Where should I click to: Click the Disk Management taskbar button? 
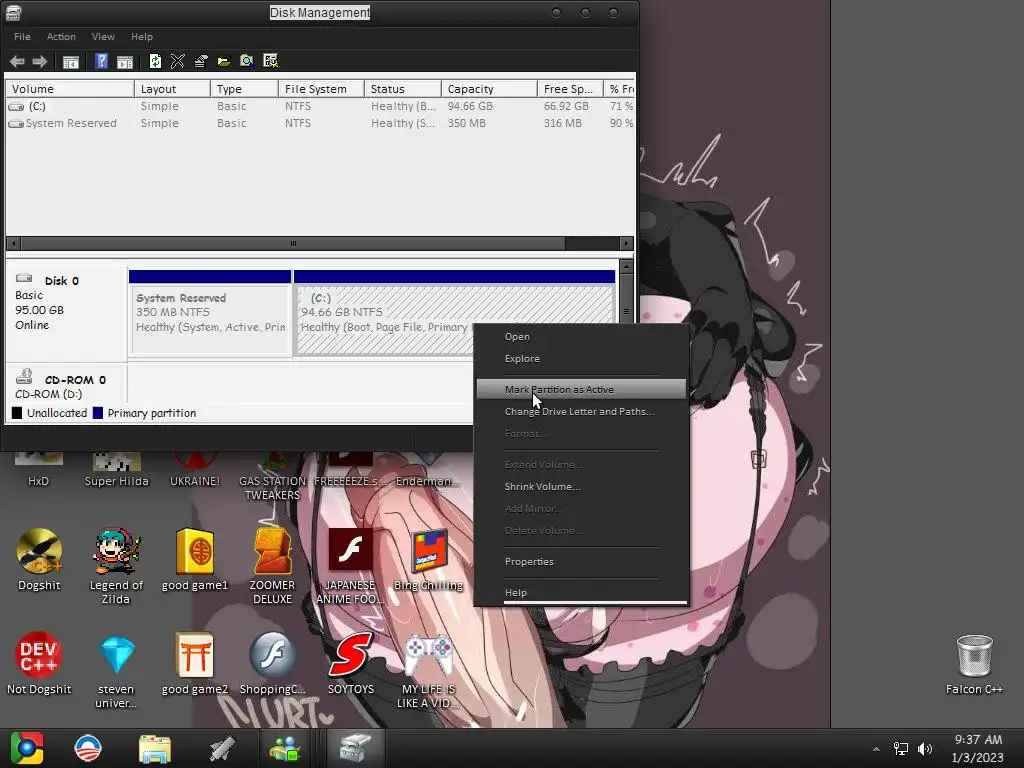click(x=355, y=748)
